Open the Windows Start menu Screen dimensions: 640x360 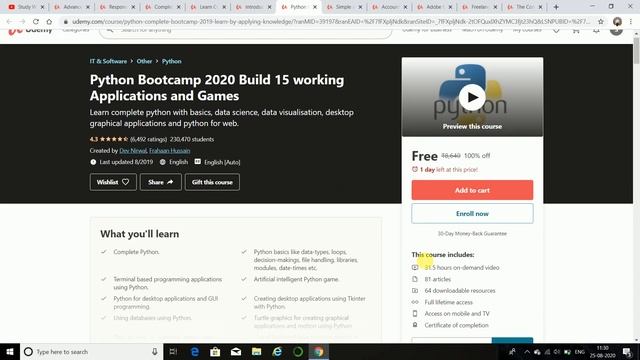pyautogui.click(x=10, y=351)
